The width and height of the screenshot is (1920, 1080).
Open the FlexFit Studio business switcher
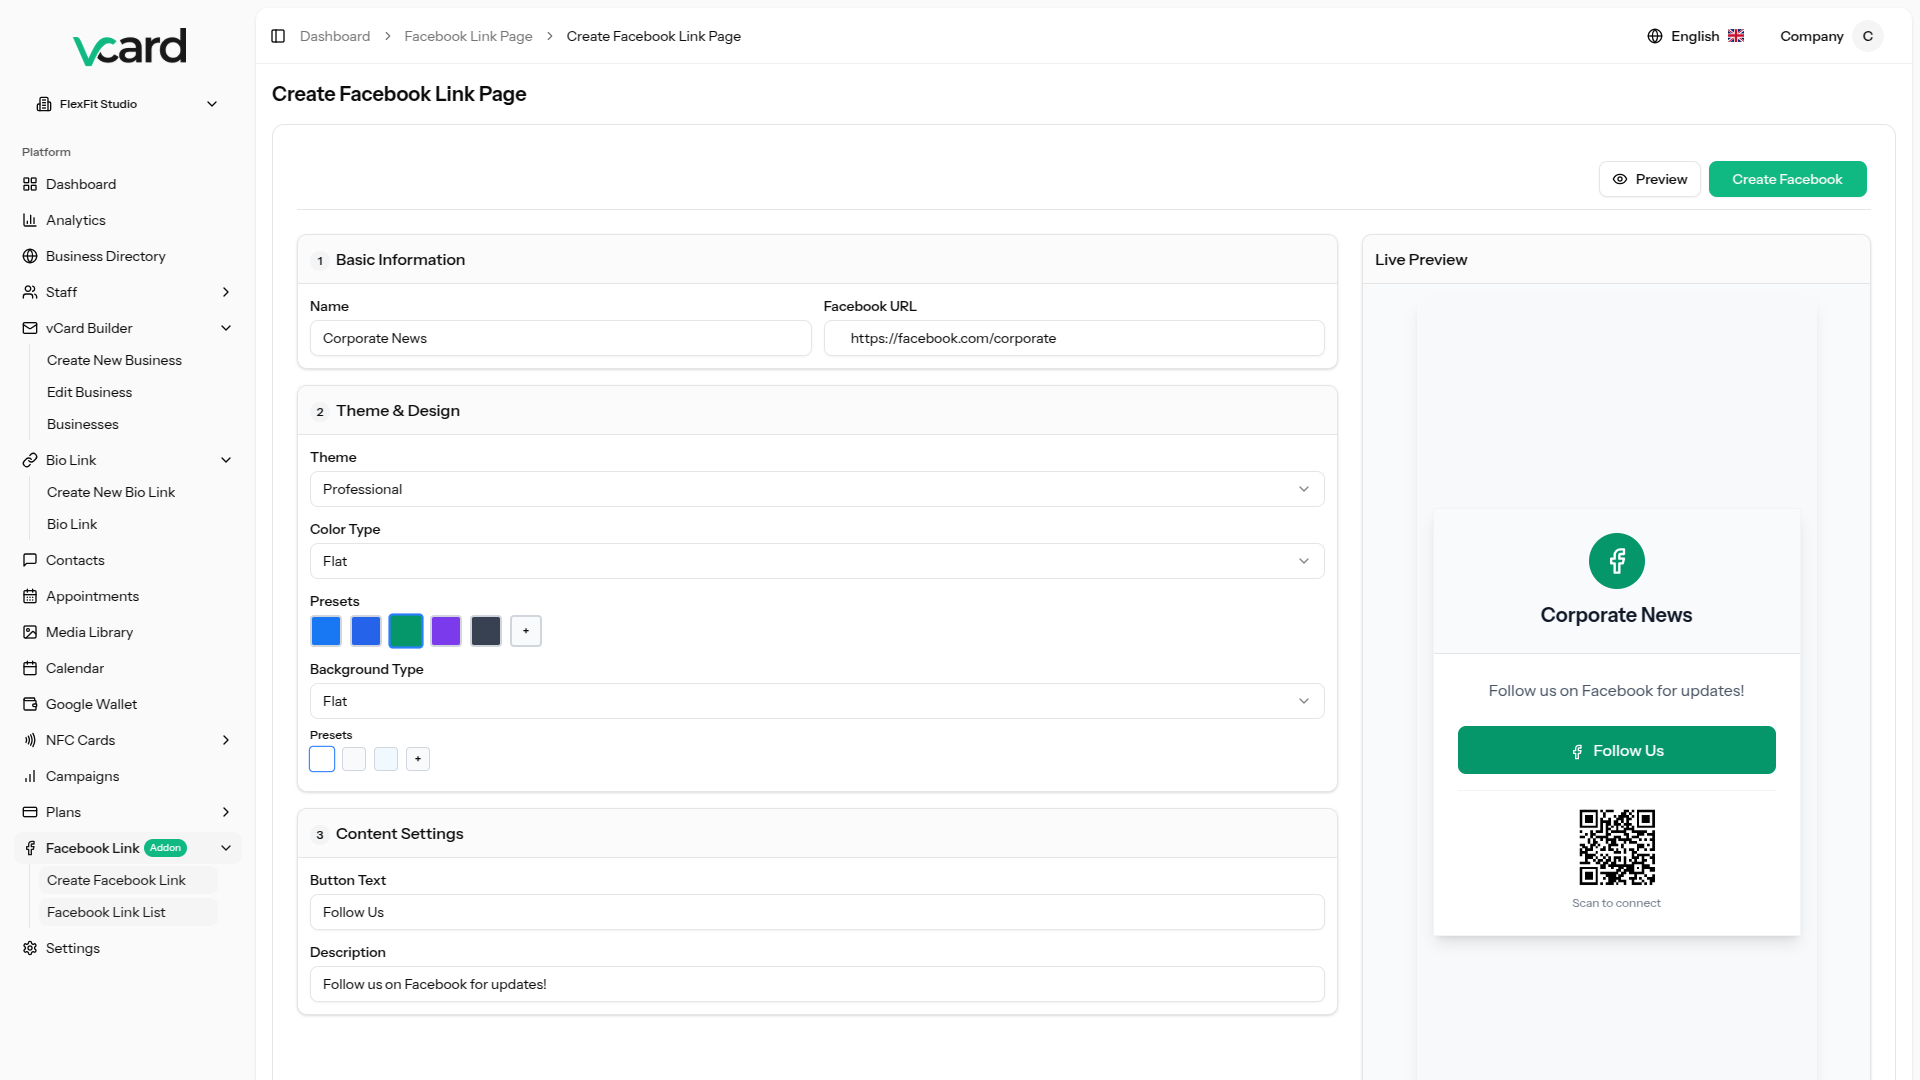[128, 104]
